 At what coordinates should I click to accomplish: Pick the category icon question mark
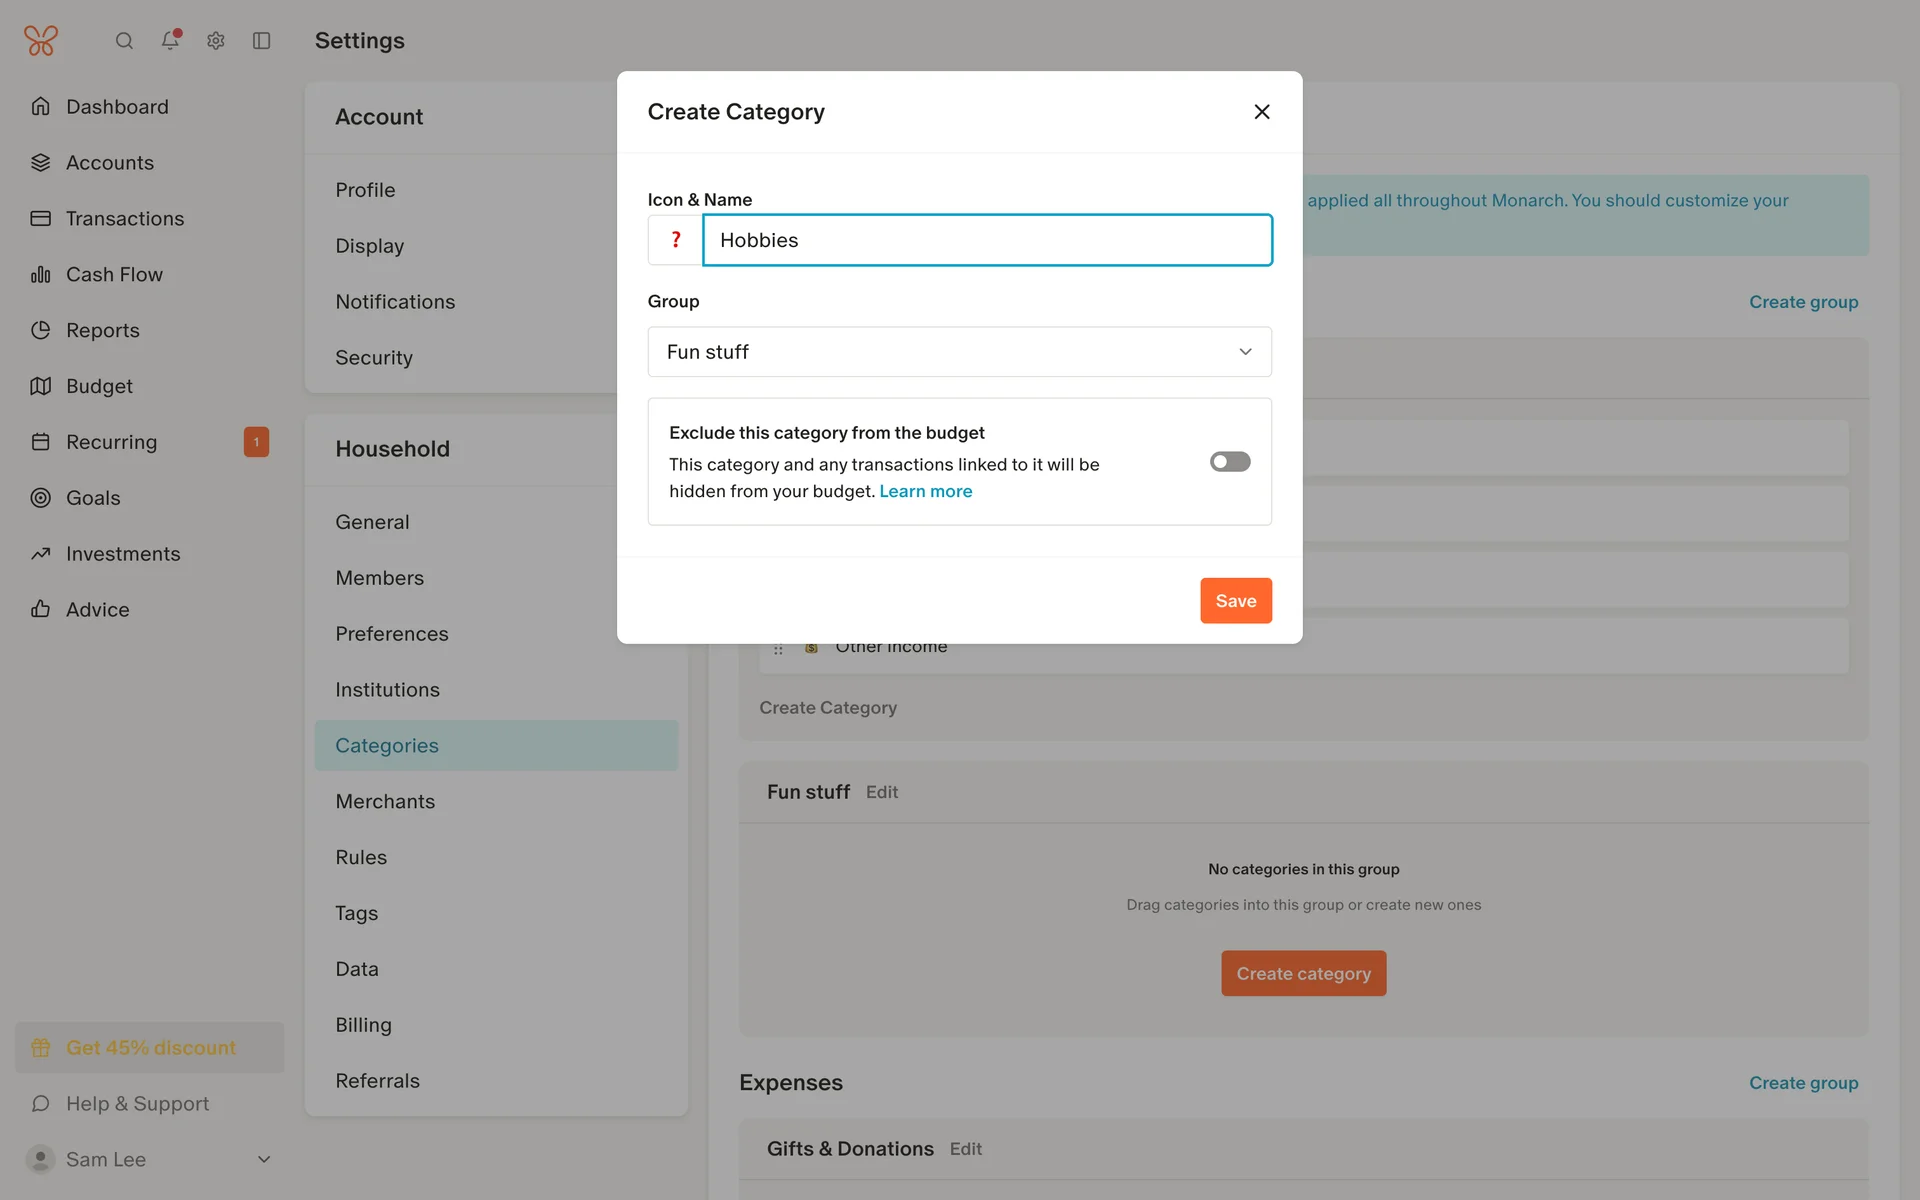[x=676, y=240]
